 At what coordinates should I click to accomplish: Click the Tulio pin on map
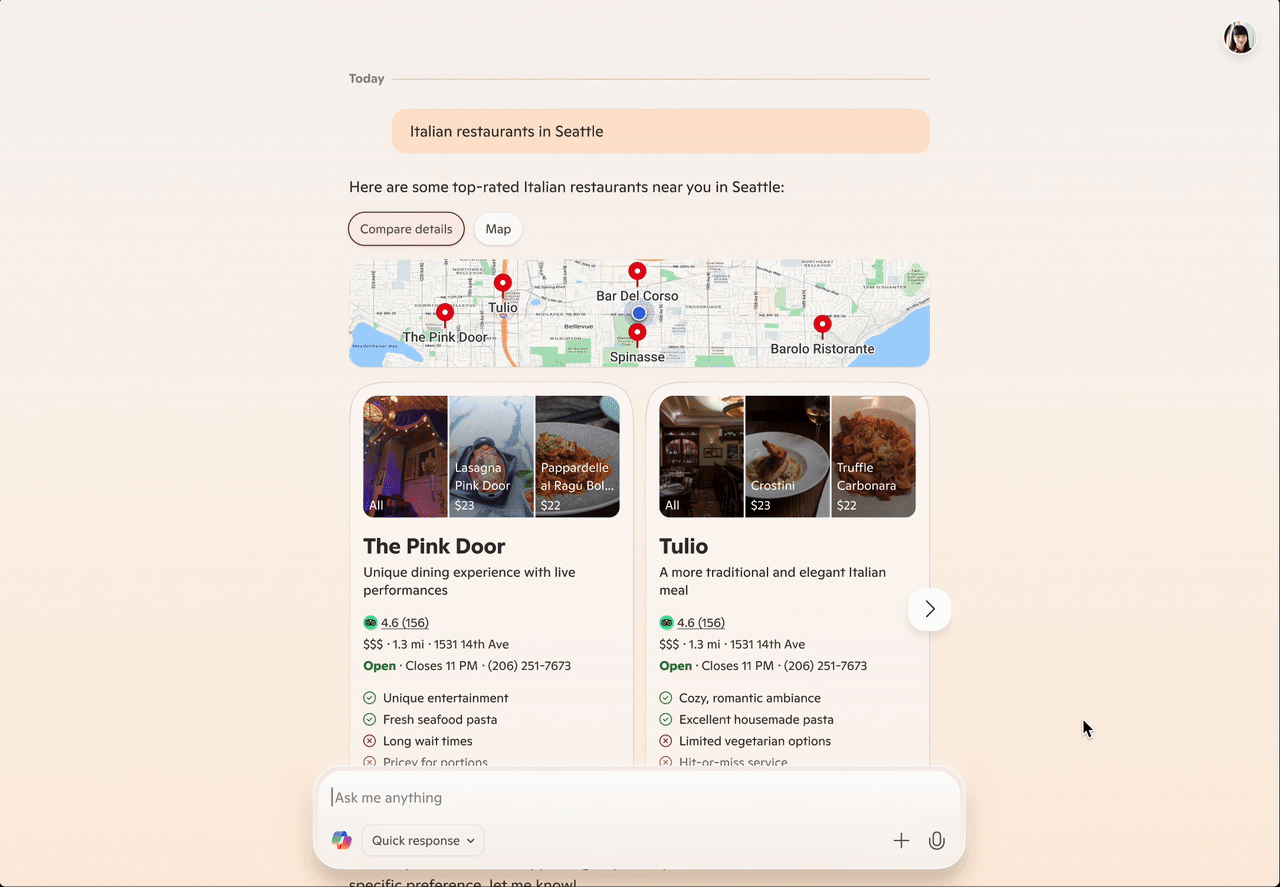[x=503, y=284]
